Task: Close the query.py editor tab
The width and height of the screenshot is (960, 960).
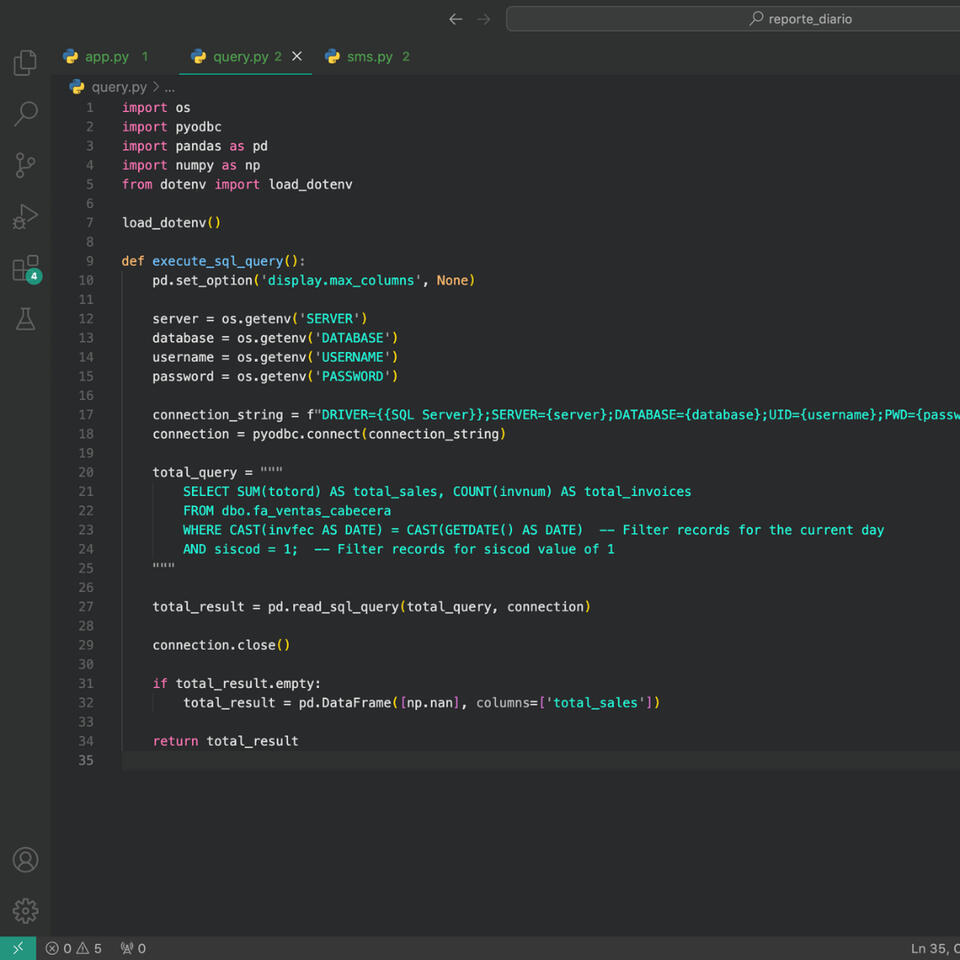Action: click(x=297, y=57)
